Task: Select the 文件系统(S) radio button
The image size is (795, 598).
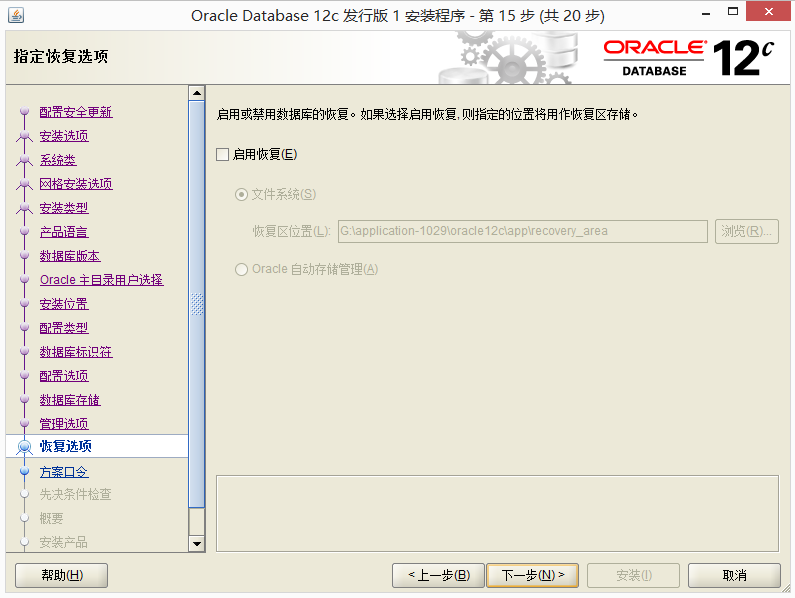Action: coord(241,194)
